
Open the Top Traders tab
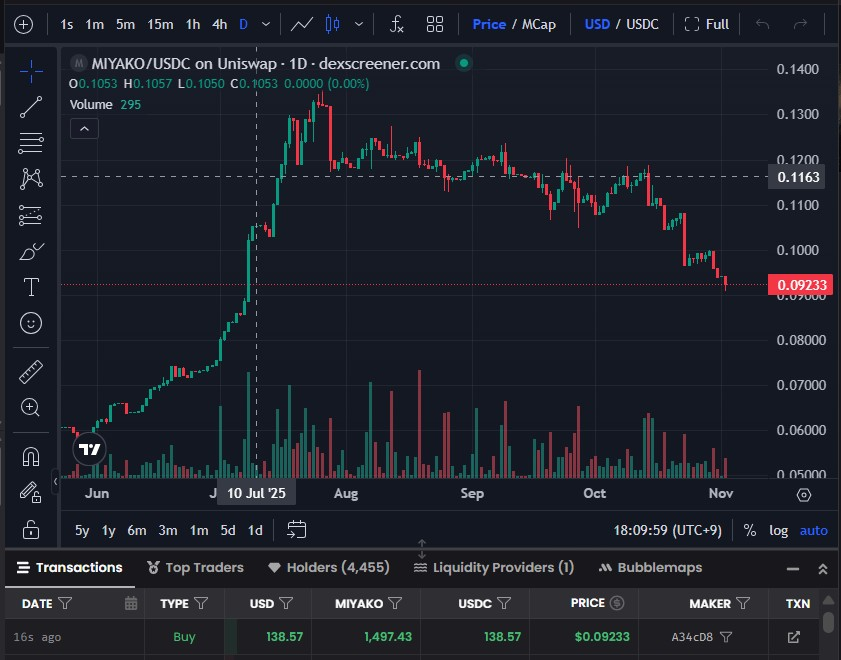point(195,567)
